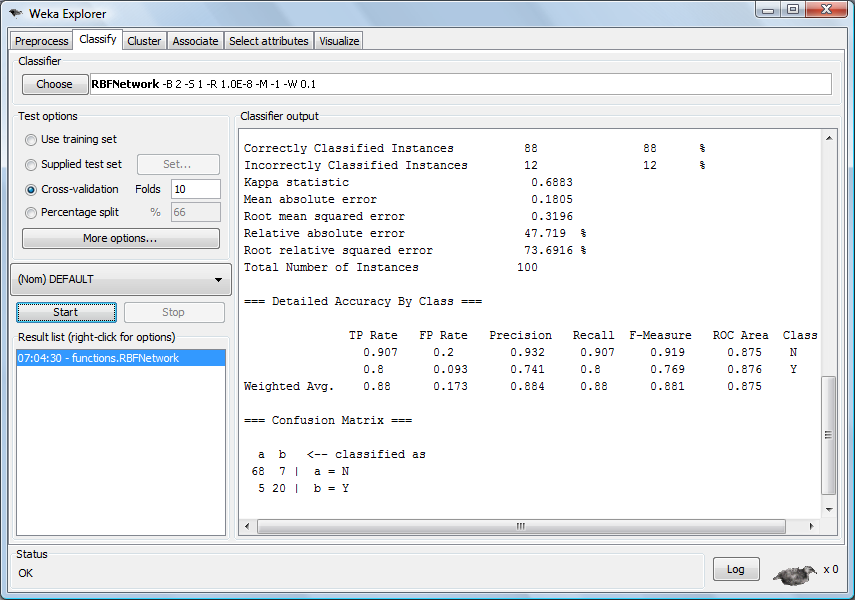Viewport: 855px width, 600px height.
Task: Click Start to run classifier
Action: (x=66, y=313)
